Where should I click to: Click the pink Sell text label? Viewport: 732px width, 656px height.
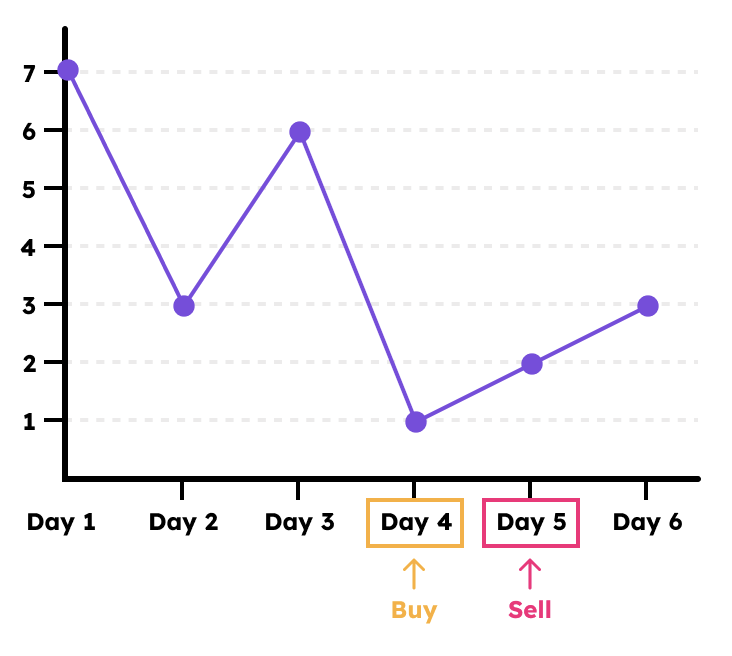(x=530, y=610)
